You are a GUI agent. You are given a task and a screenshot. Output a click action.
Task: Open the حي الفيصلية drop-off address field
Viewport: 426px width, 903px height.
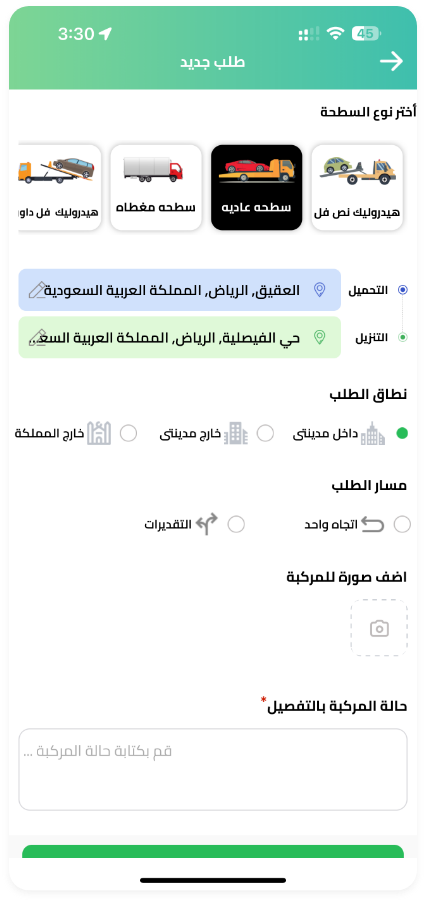point(180,337)
